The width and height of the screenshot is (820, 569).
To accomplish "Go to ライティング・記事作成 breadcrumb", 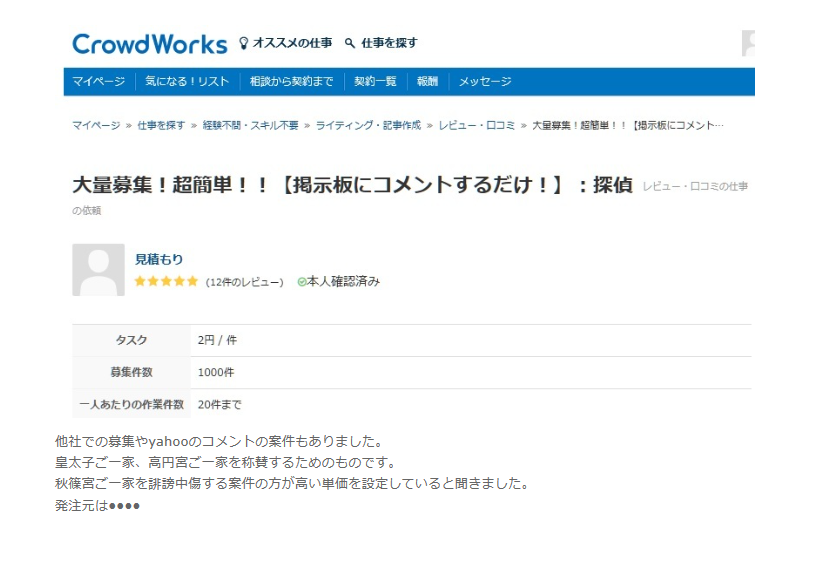I will click(368, 126).
